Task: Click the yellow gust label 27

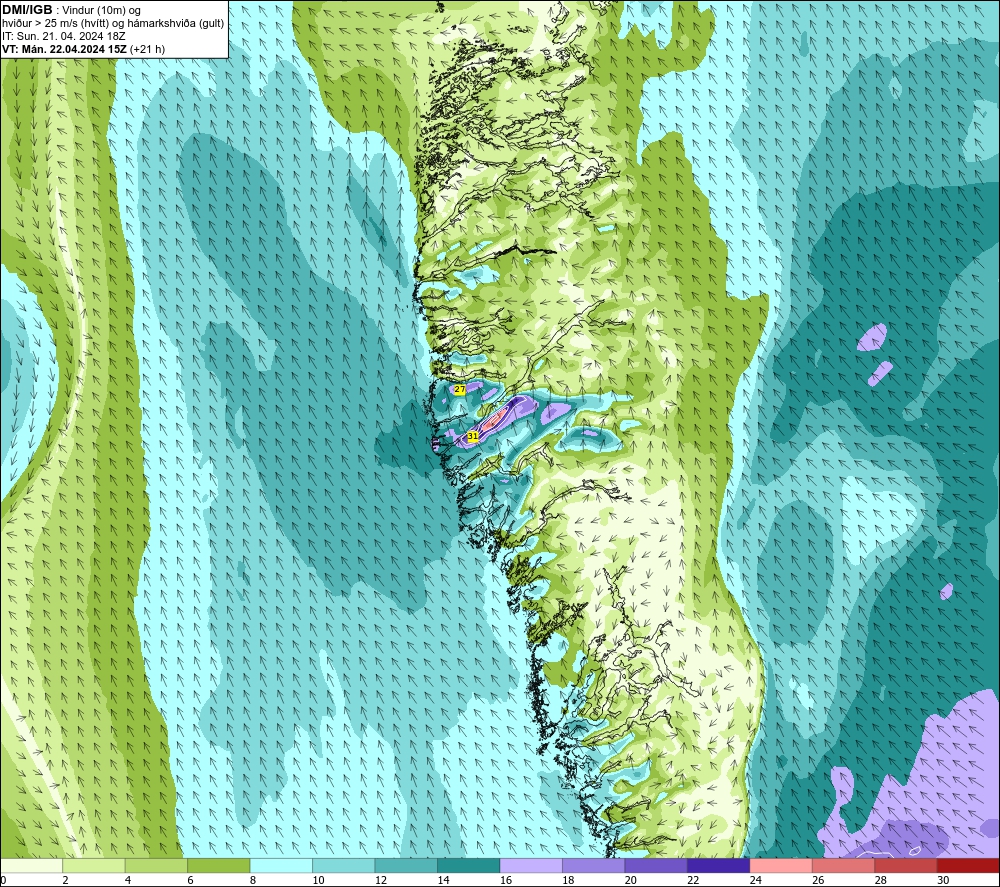Action: pos(460,389)
